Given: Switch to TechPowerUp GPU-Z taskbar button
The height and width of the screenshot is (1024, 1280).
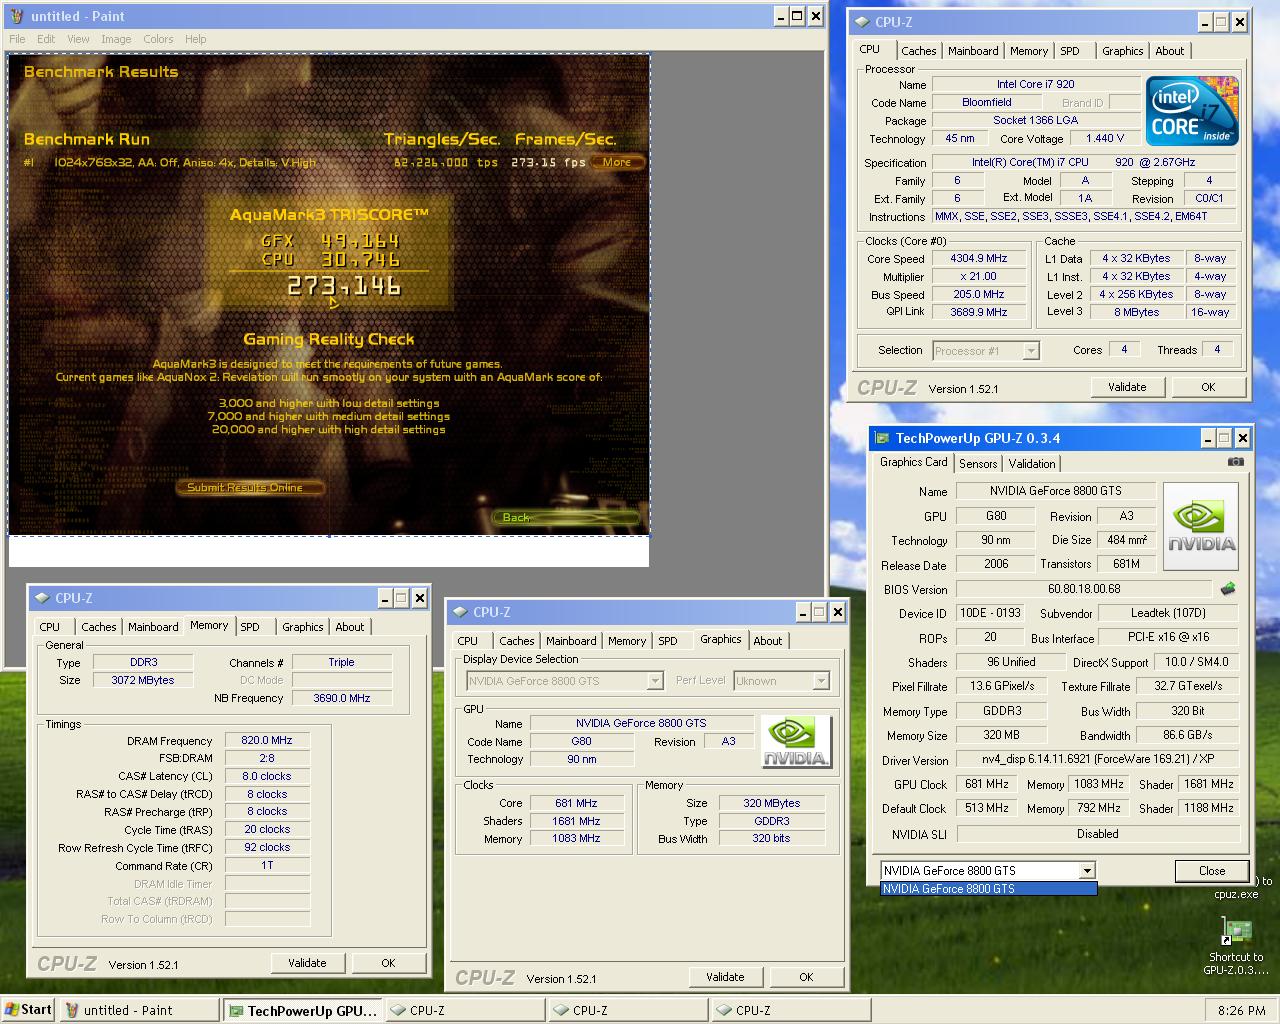Looking at the screenshot, I should point(302,1010).
